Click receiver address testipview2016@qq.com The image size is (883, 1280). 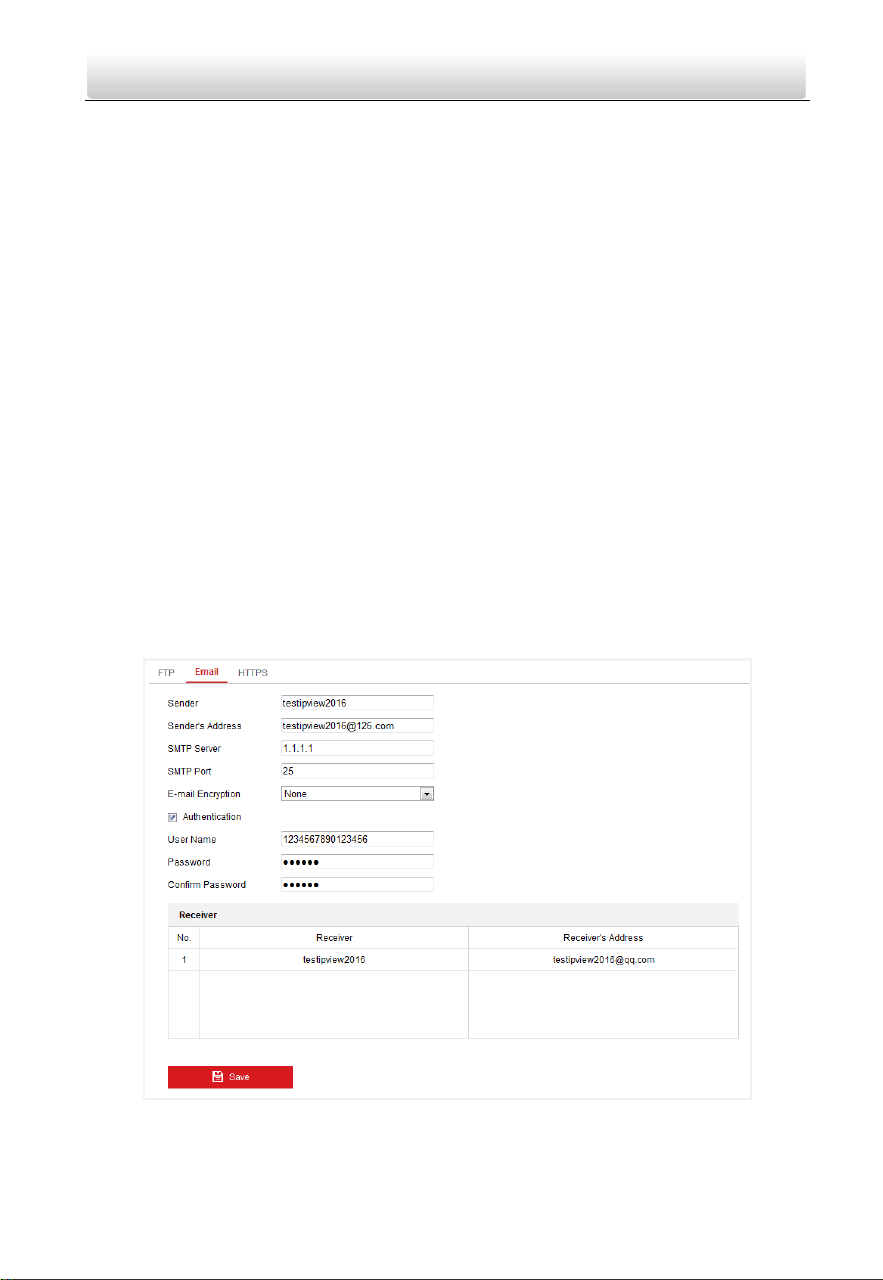point(603,960)
